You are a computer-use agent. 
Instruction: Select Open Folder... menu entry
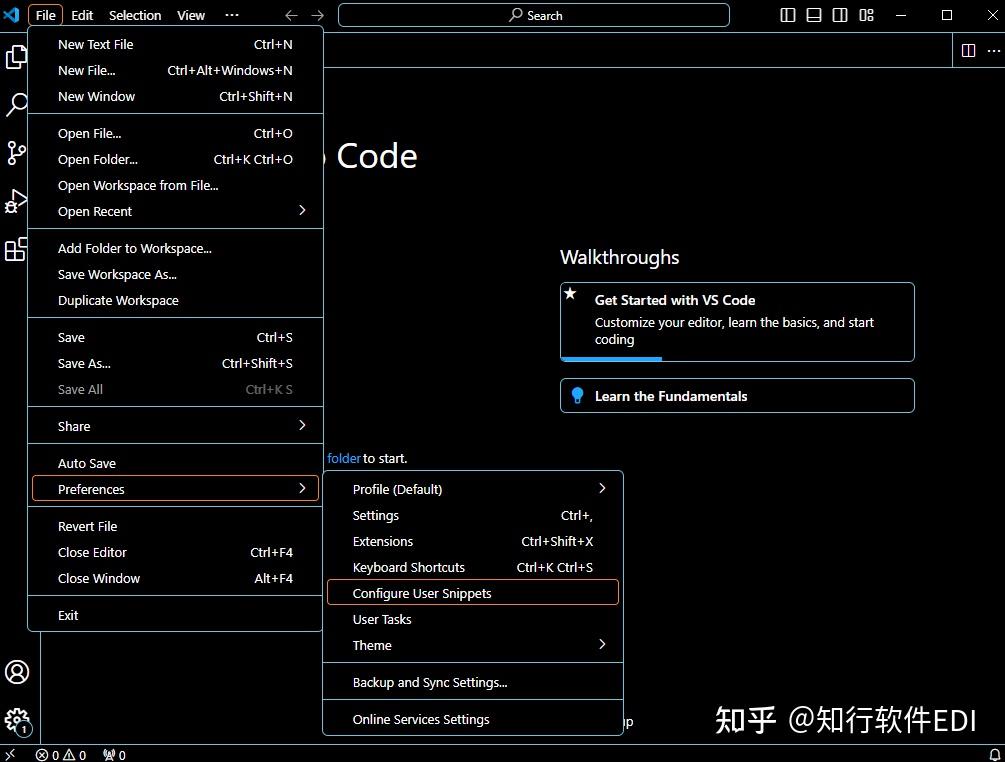click(x=175, y=160)
